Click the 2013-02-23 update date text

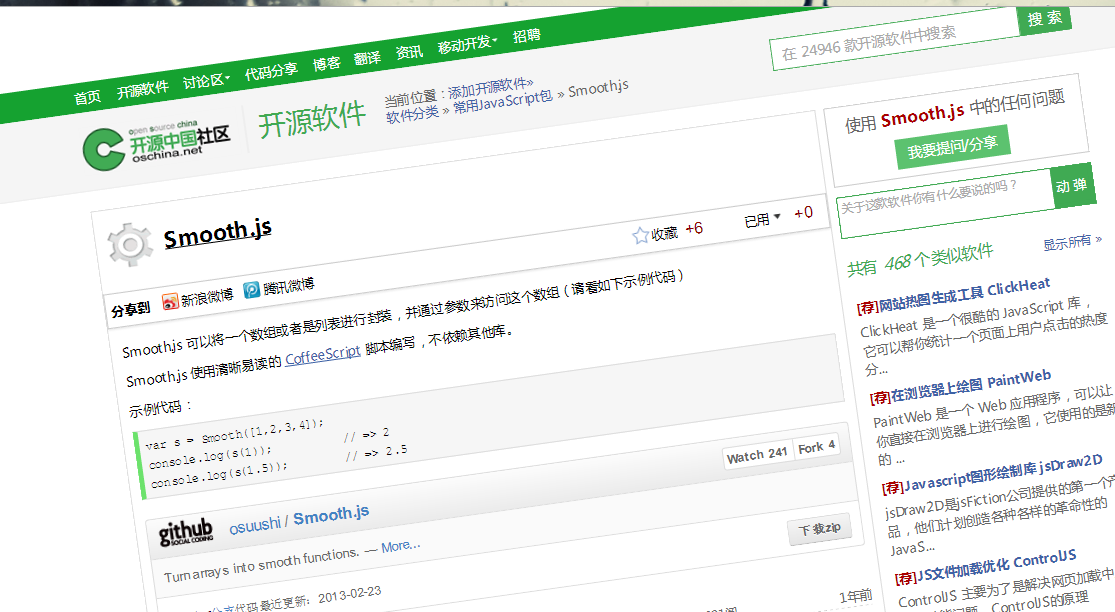click(350, 594)
